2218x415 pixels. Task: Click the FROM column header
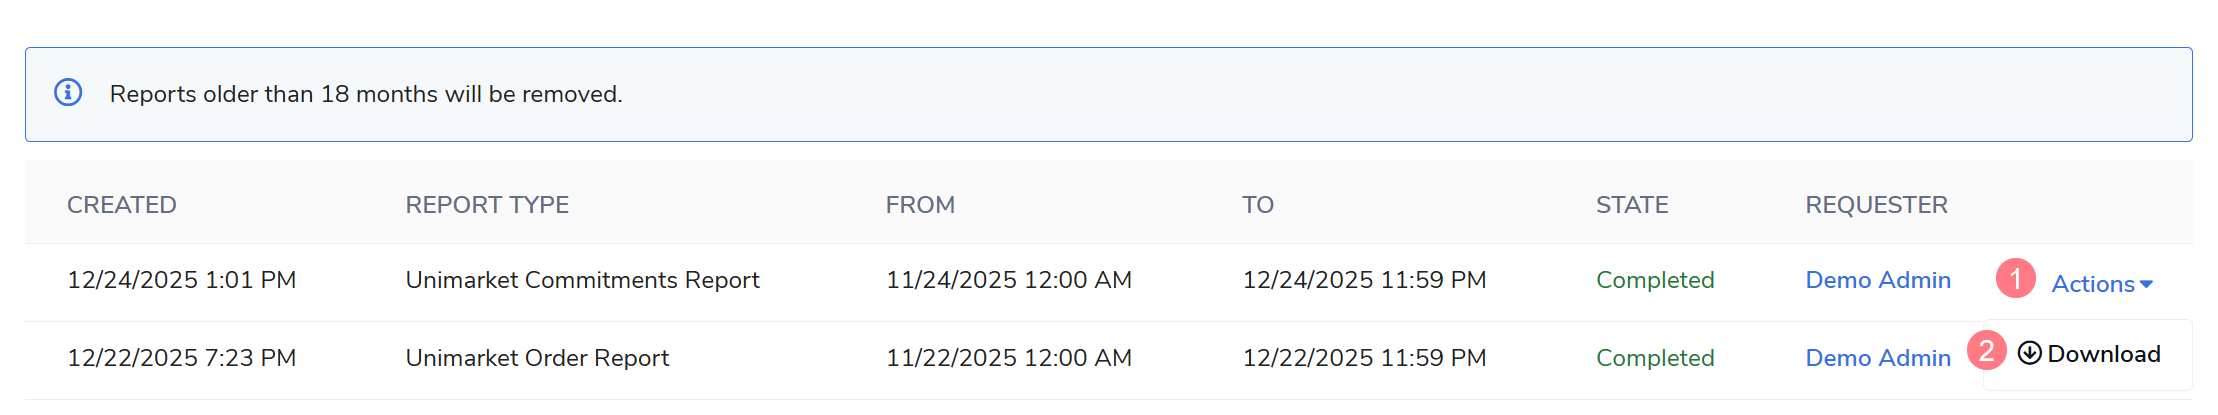click(920, 205)
